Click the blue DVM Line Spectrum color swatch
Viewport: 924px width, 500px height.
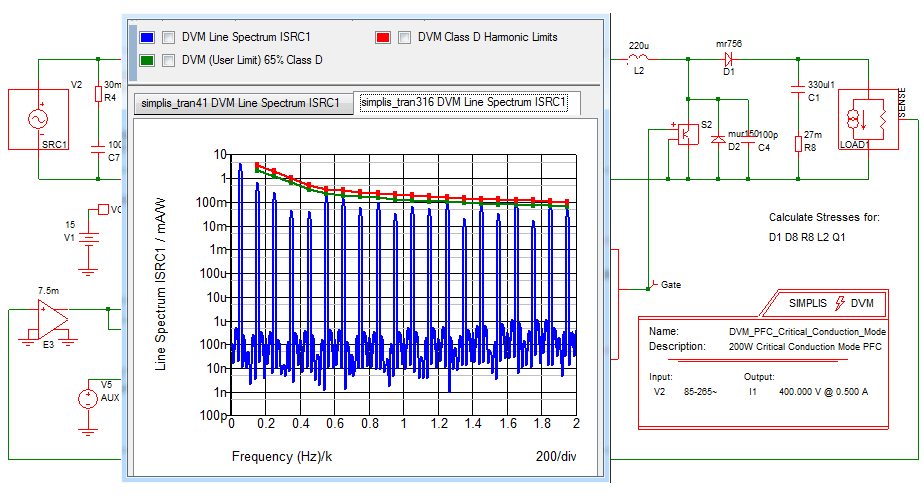(x=147, y=38)
